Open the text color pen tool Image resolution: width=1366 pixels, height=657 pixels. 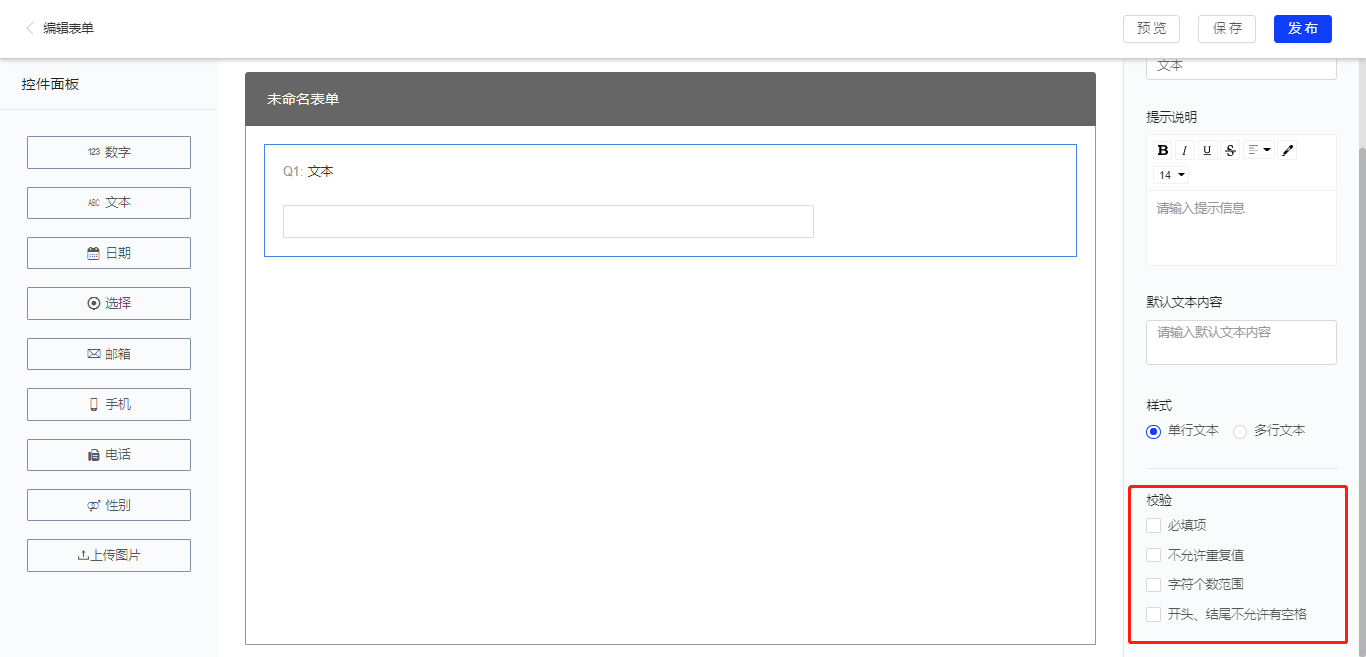tap(1288, 150)
